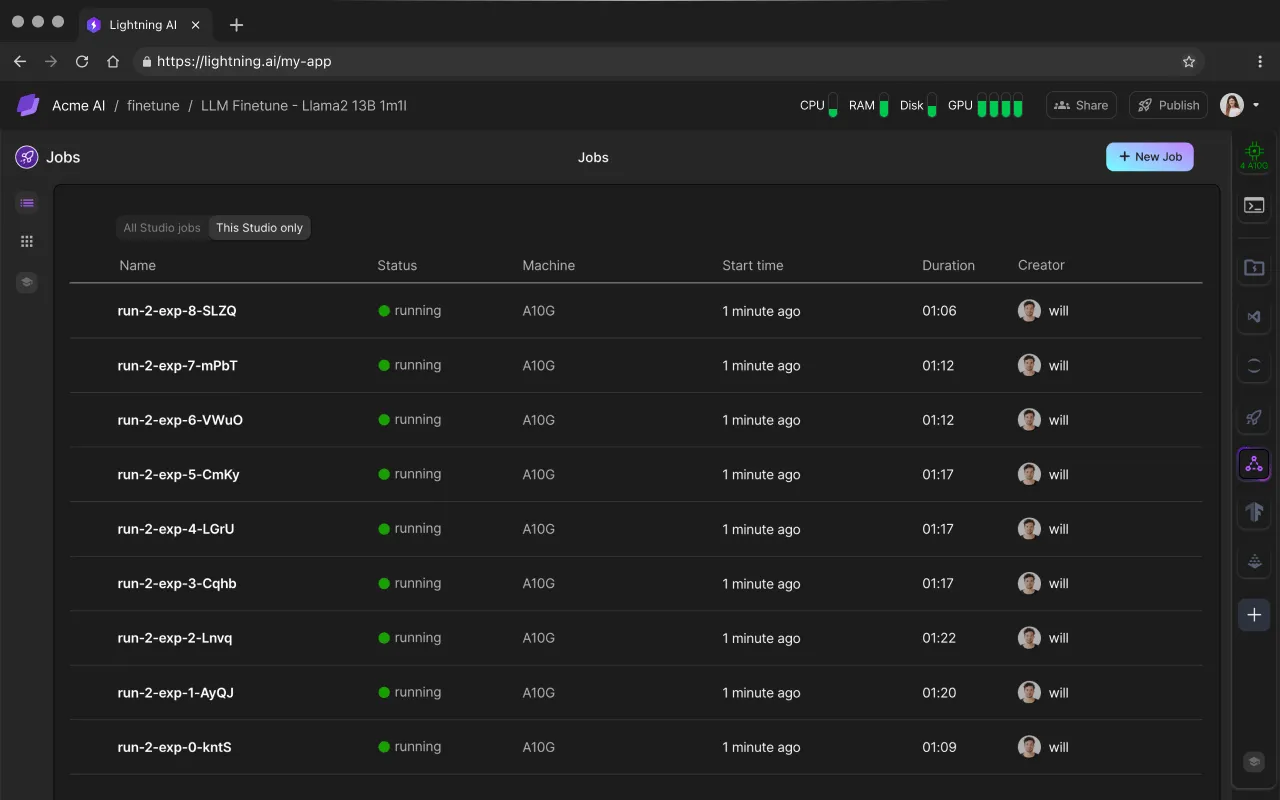Open the finetune breadcrumb link

[153, 105]
